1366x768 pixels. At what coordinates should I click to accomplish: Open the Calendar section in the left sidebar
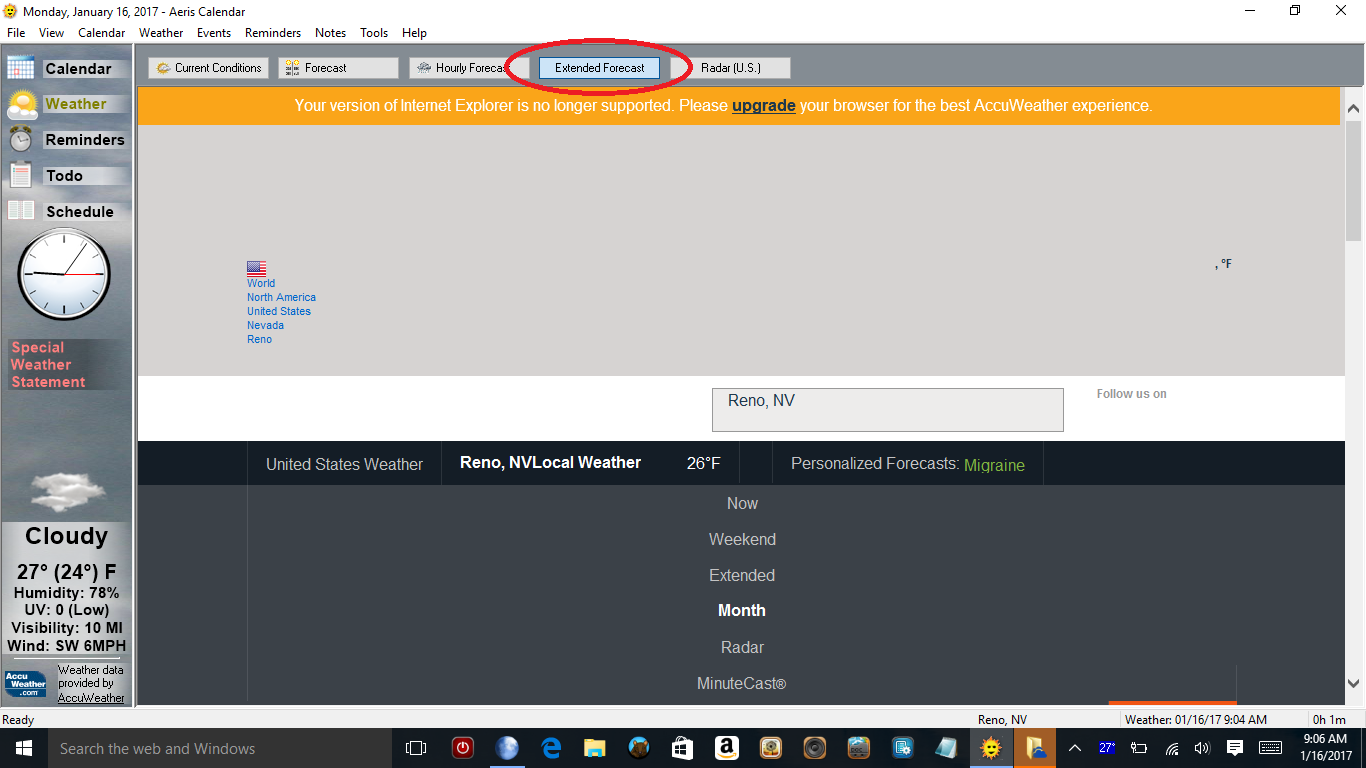[x=68, y=68]
